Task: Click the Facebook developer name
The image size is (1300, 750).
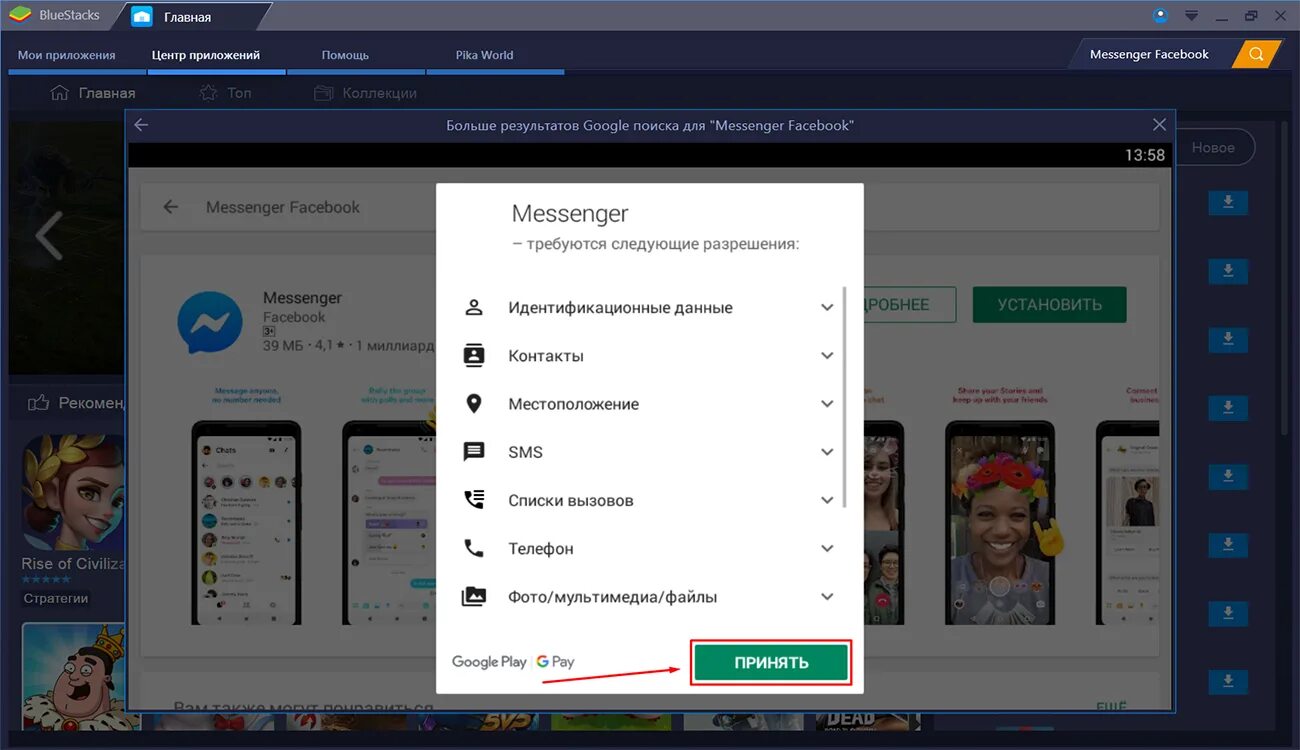Action: (294, 317)
